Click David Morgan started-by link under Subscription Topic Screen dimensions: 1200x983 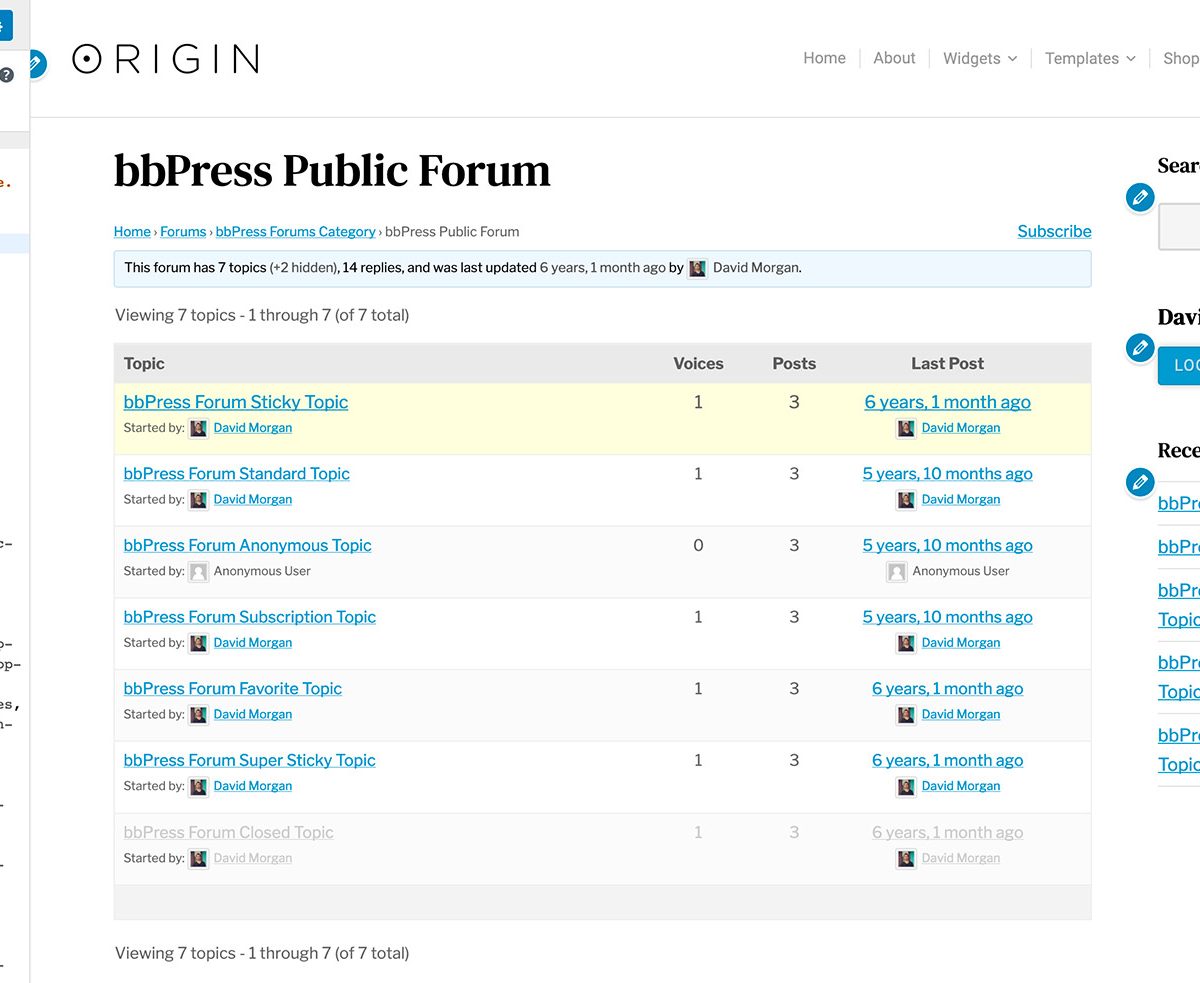[x=253, y=643]
